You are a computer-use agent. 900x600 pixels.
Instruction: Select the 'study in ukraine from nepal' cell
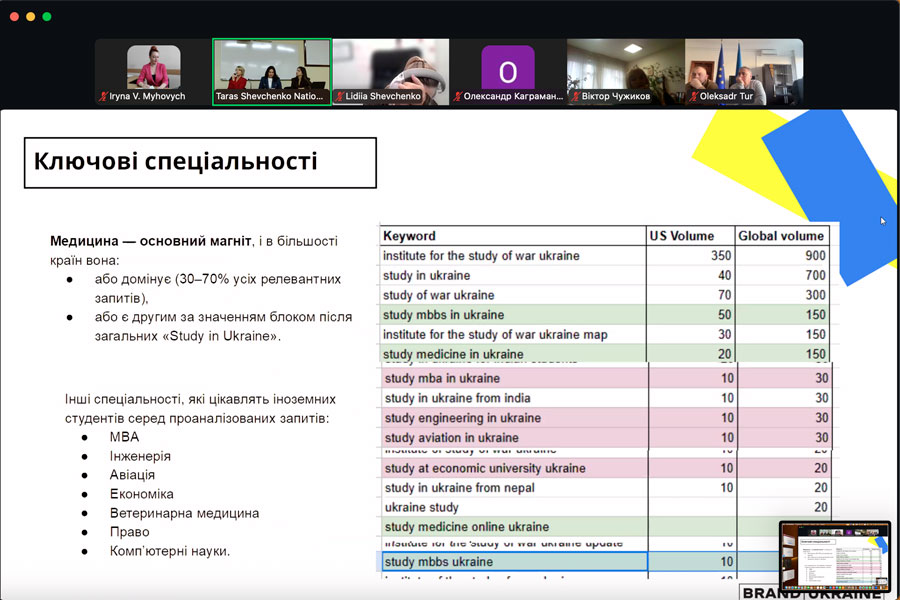515,487
